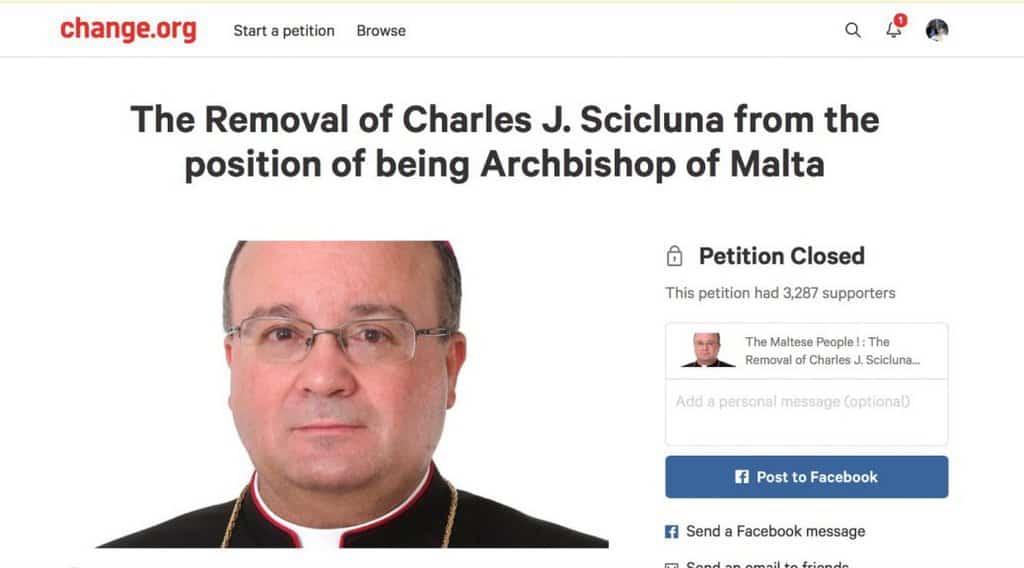The width and height of the screenshot is (1024, 568).
Task: Open the notifications bell
Action: [x=894, y=30]
